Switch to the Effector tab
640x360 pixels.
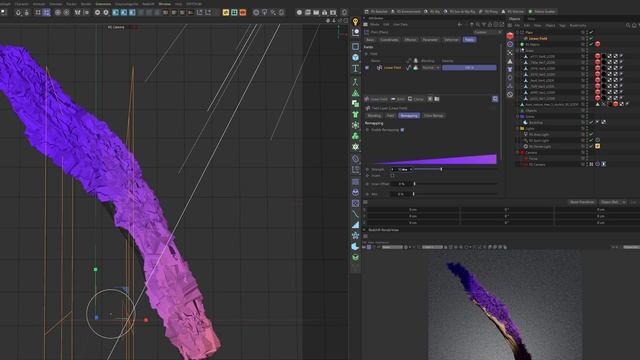pos(410,40)
